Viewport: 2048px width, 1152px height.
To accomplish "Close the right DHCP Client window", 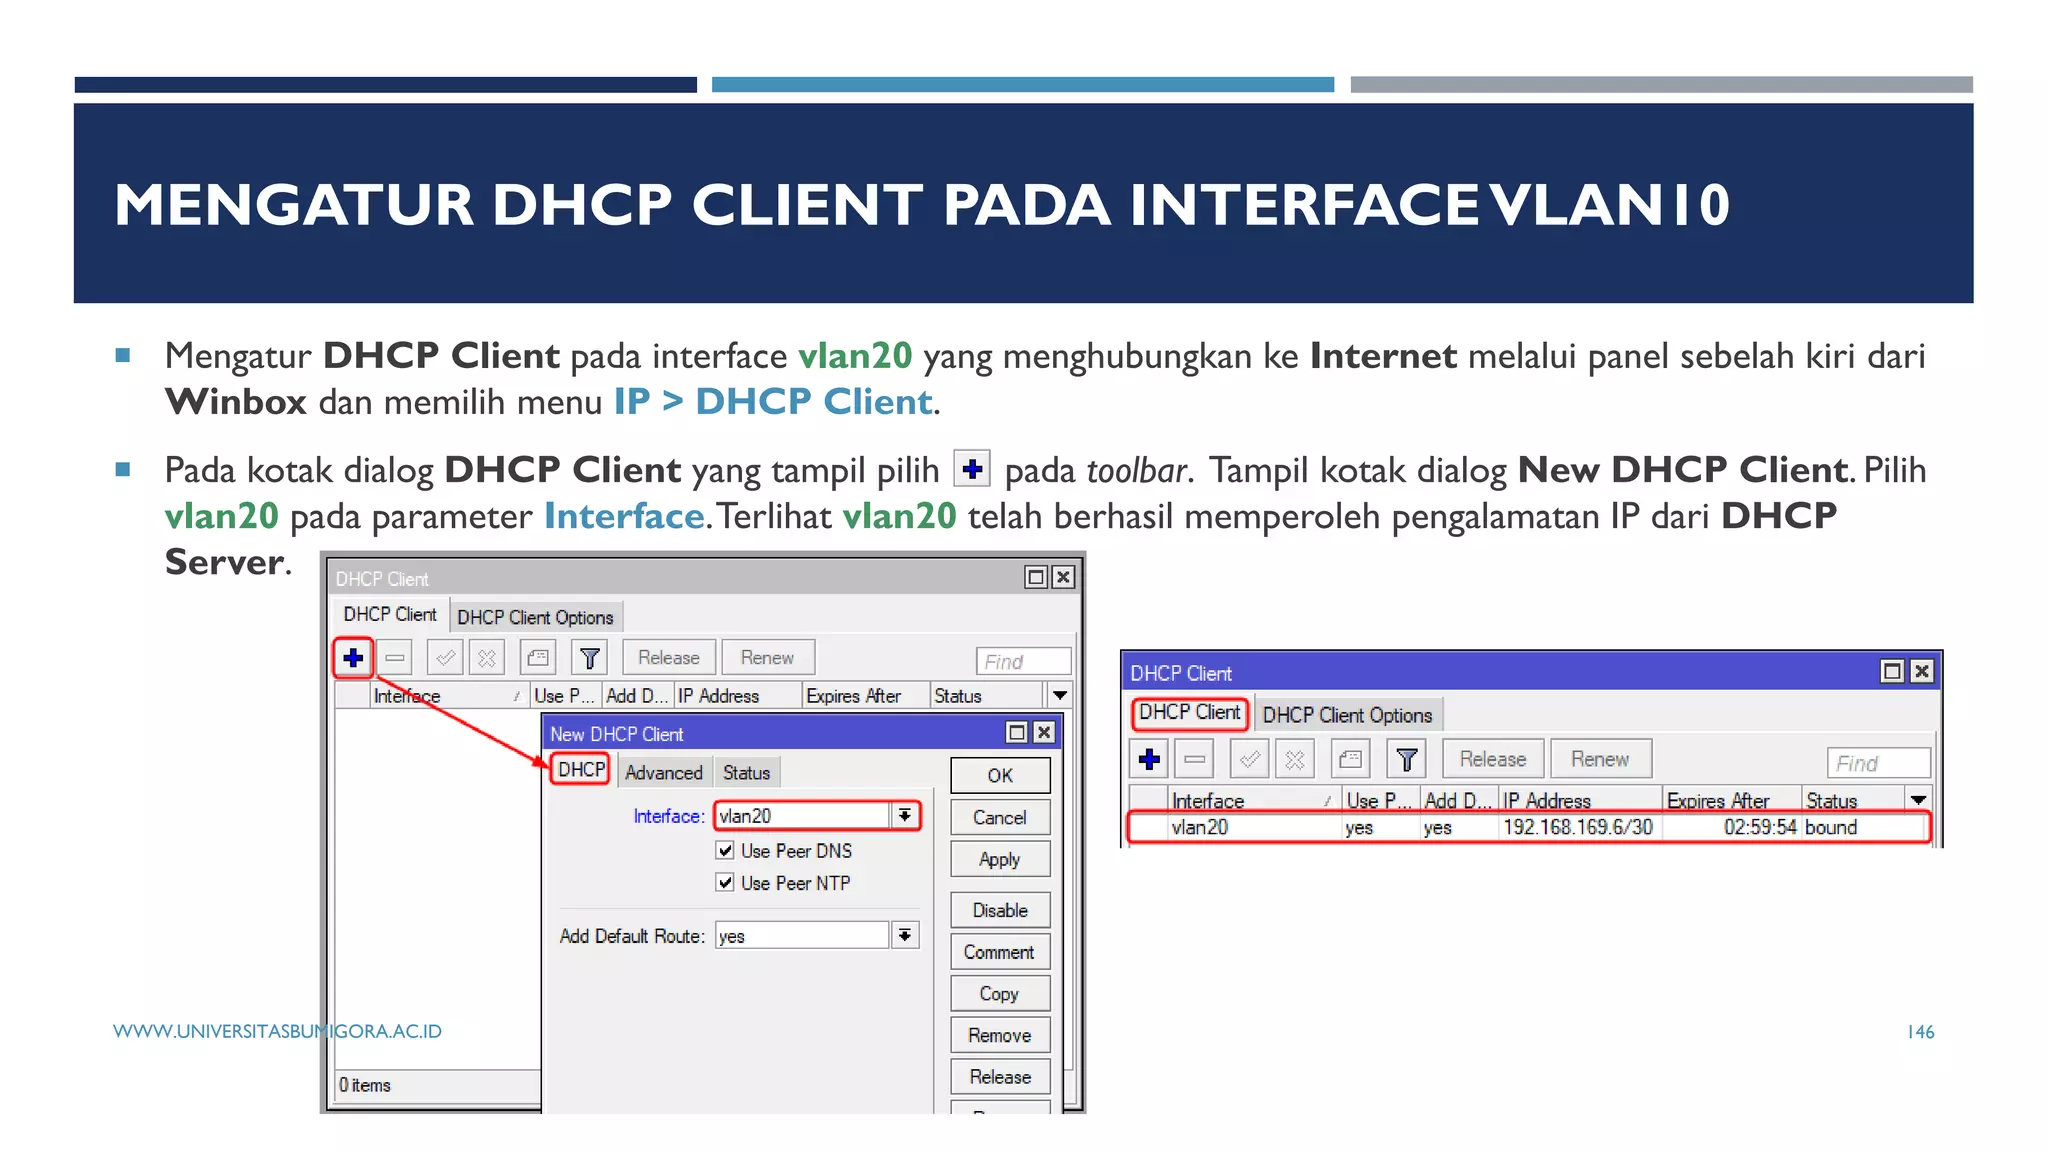I will click(x=1922, y=671).
